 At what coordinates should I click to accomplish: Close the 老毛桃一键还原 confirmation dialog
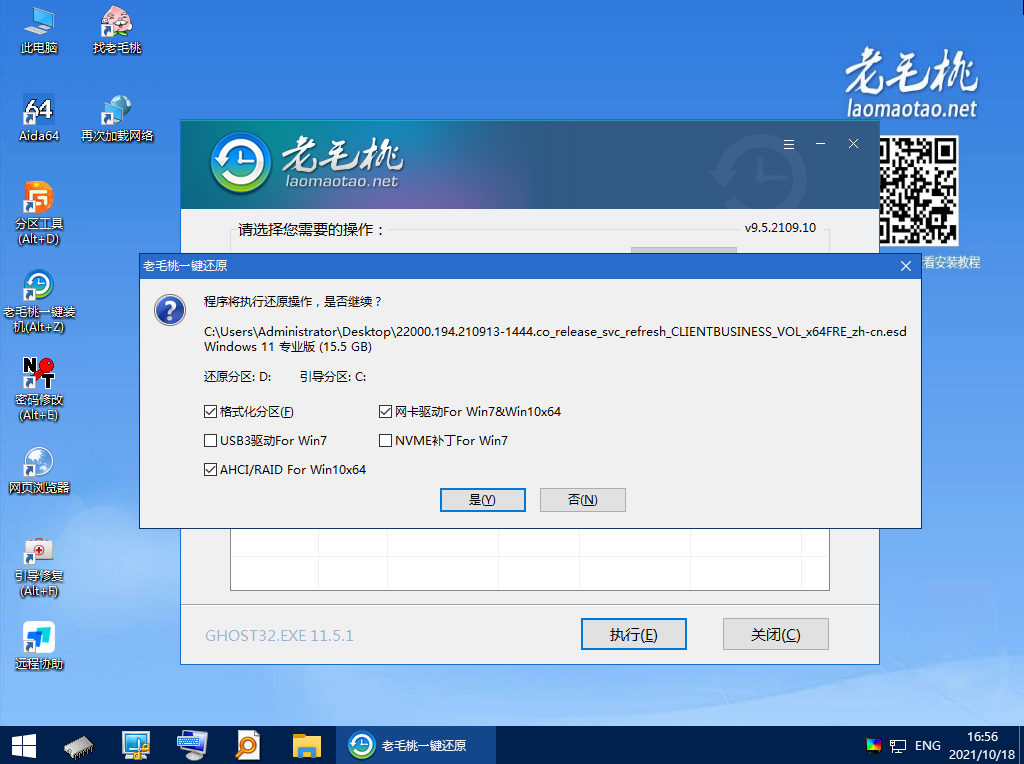coord(906,266)
